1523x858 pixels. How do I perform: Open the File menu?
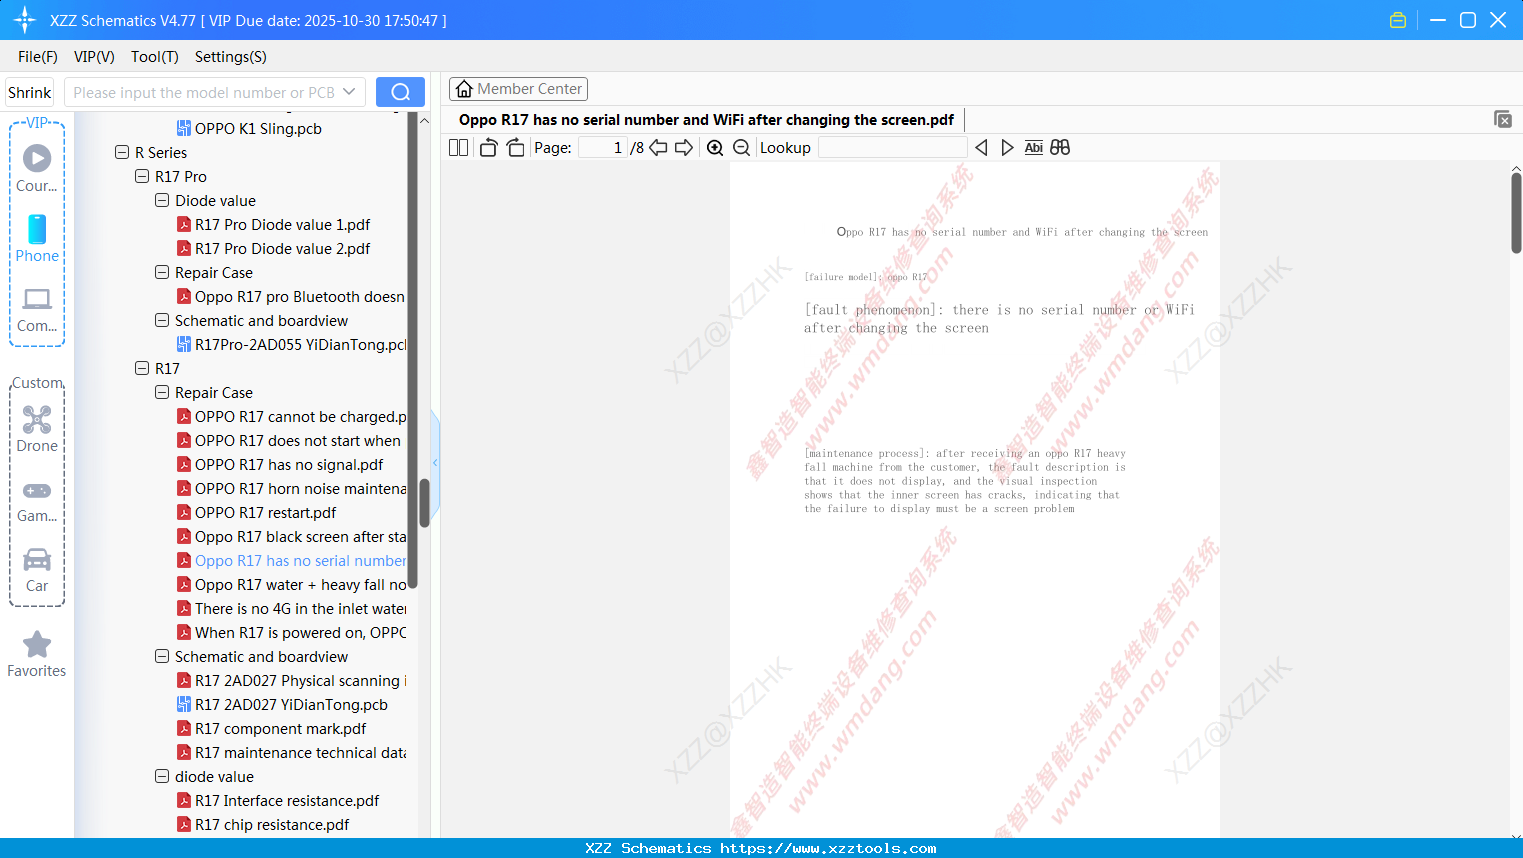[x=38, y=57]
